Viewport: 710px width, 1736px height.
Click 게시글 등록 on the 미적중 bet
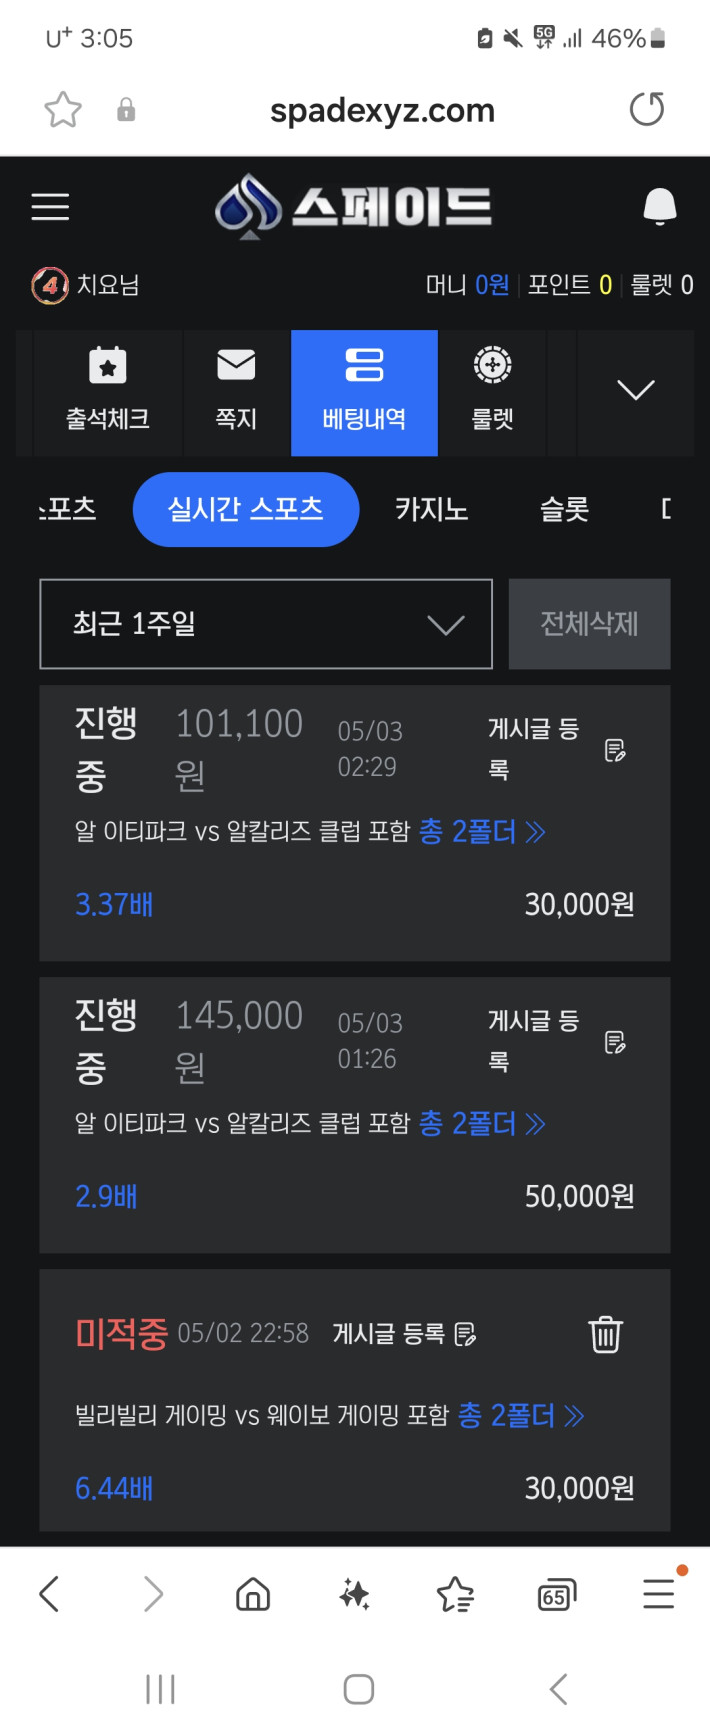click(404, 1334)
